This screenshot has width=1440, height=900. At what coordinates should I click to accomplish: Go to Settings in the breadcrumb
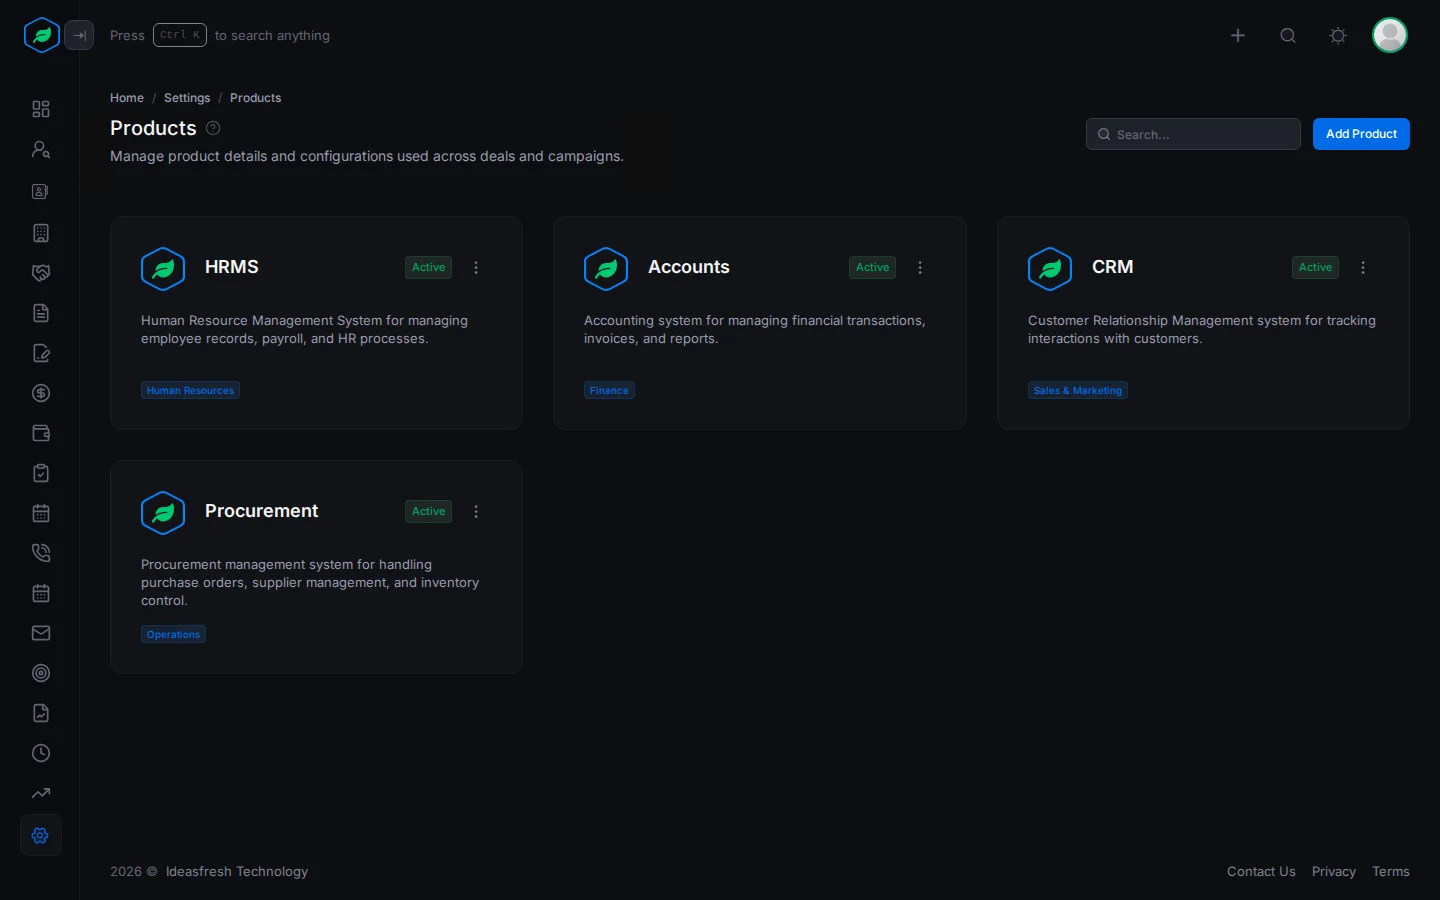pos(187,98)
